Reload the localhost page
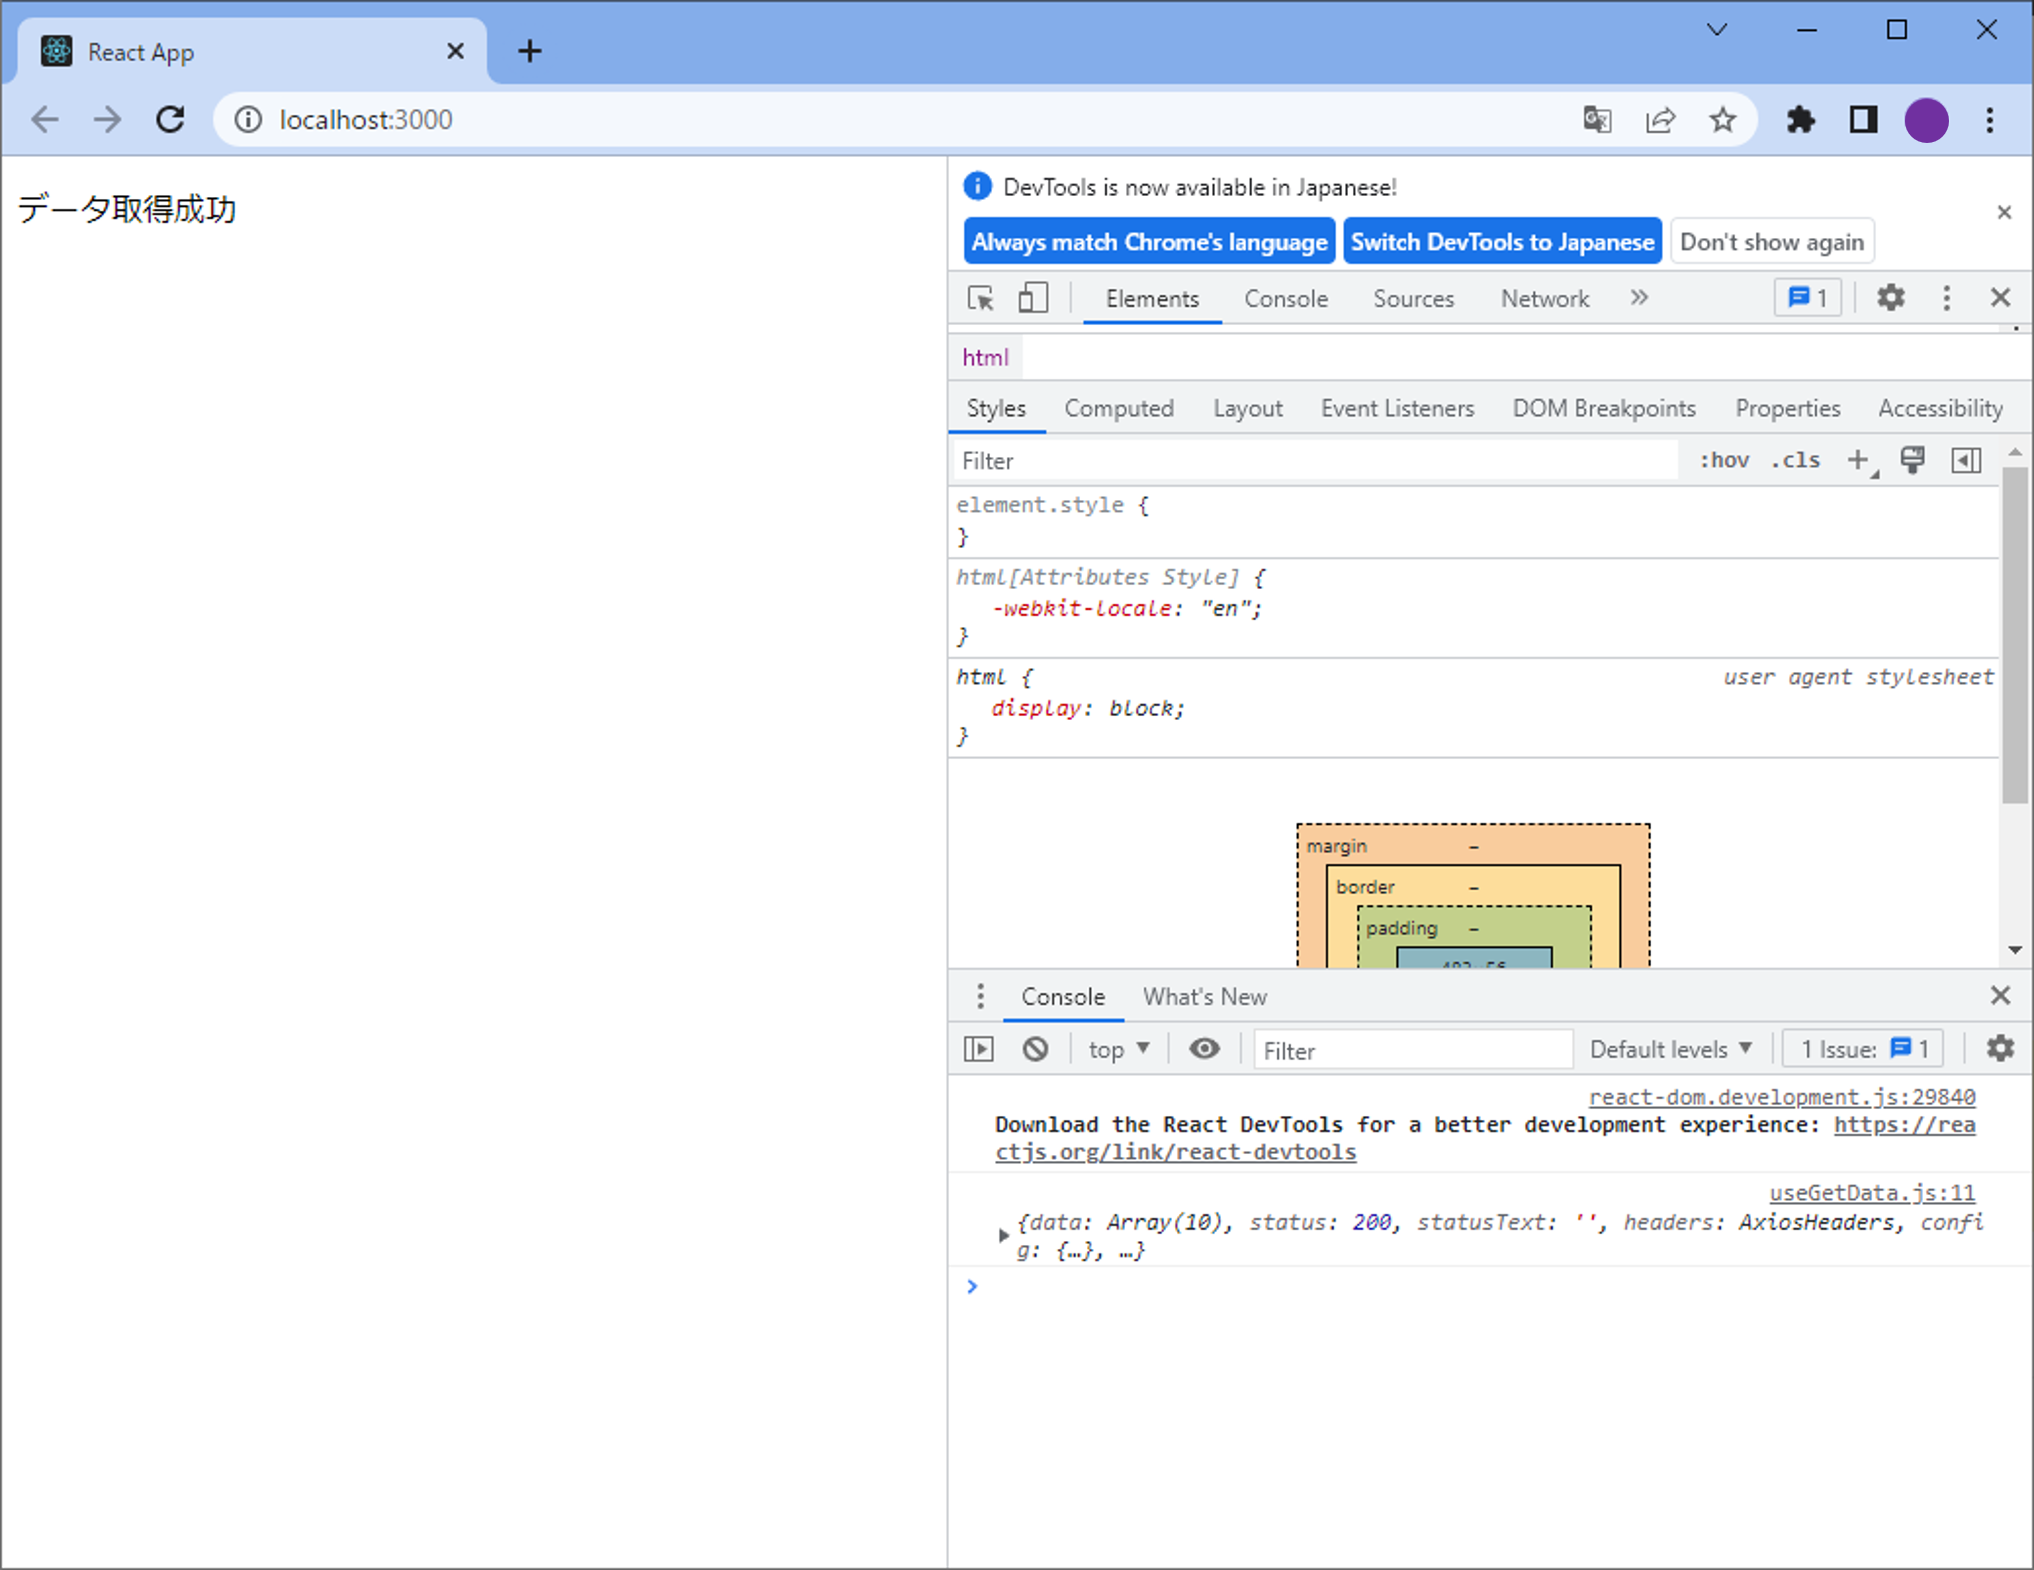 tap(170, 120)
